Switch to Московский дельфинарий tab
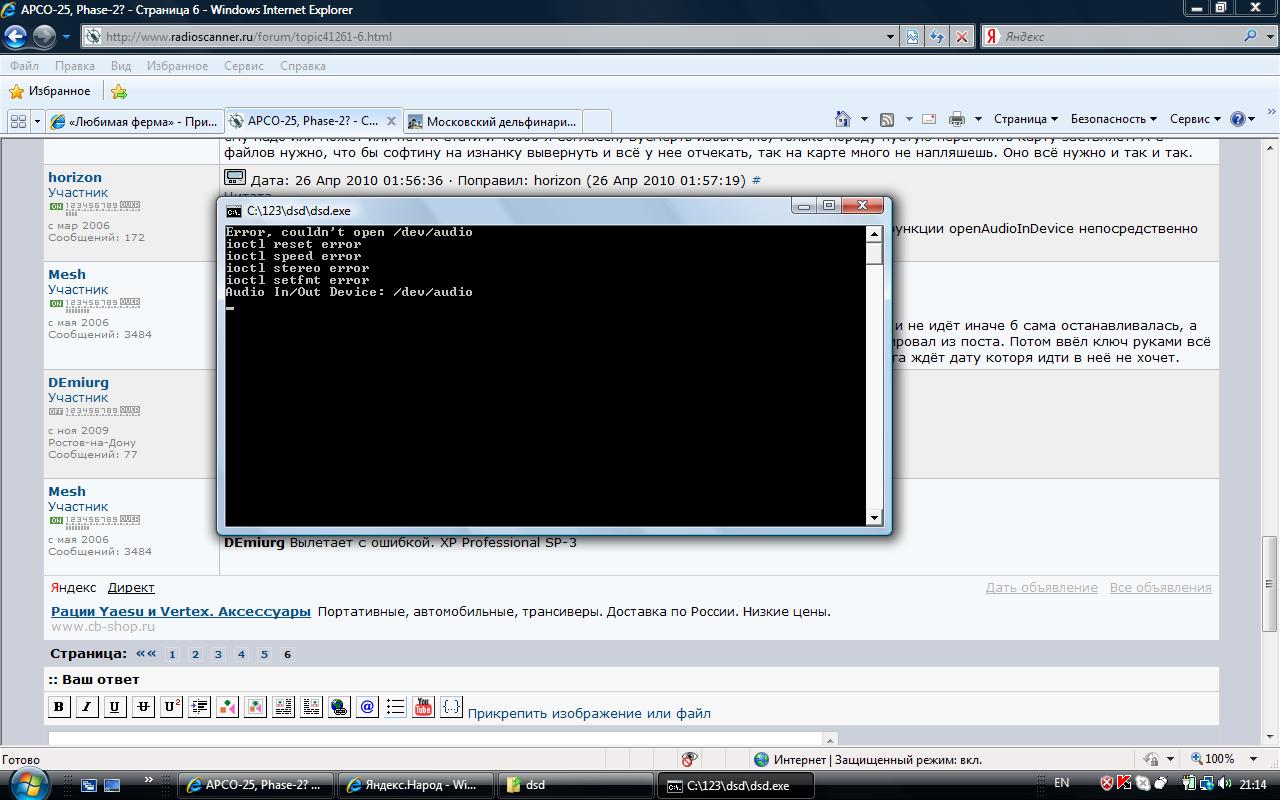Viewport: 1280px width, 800px height. [492, 121]
